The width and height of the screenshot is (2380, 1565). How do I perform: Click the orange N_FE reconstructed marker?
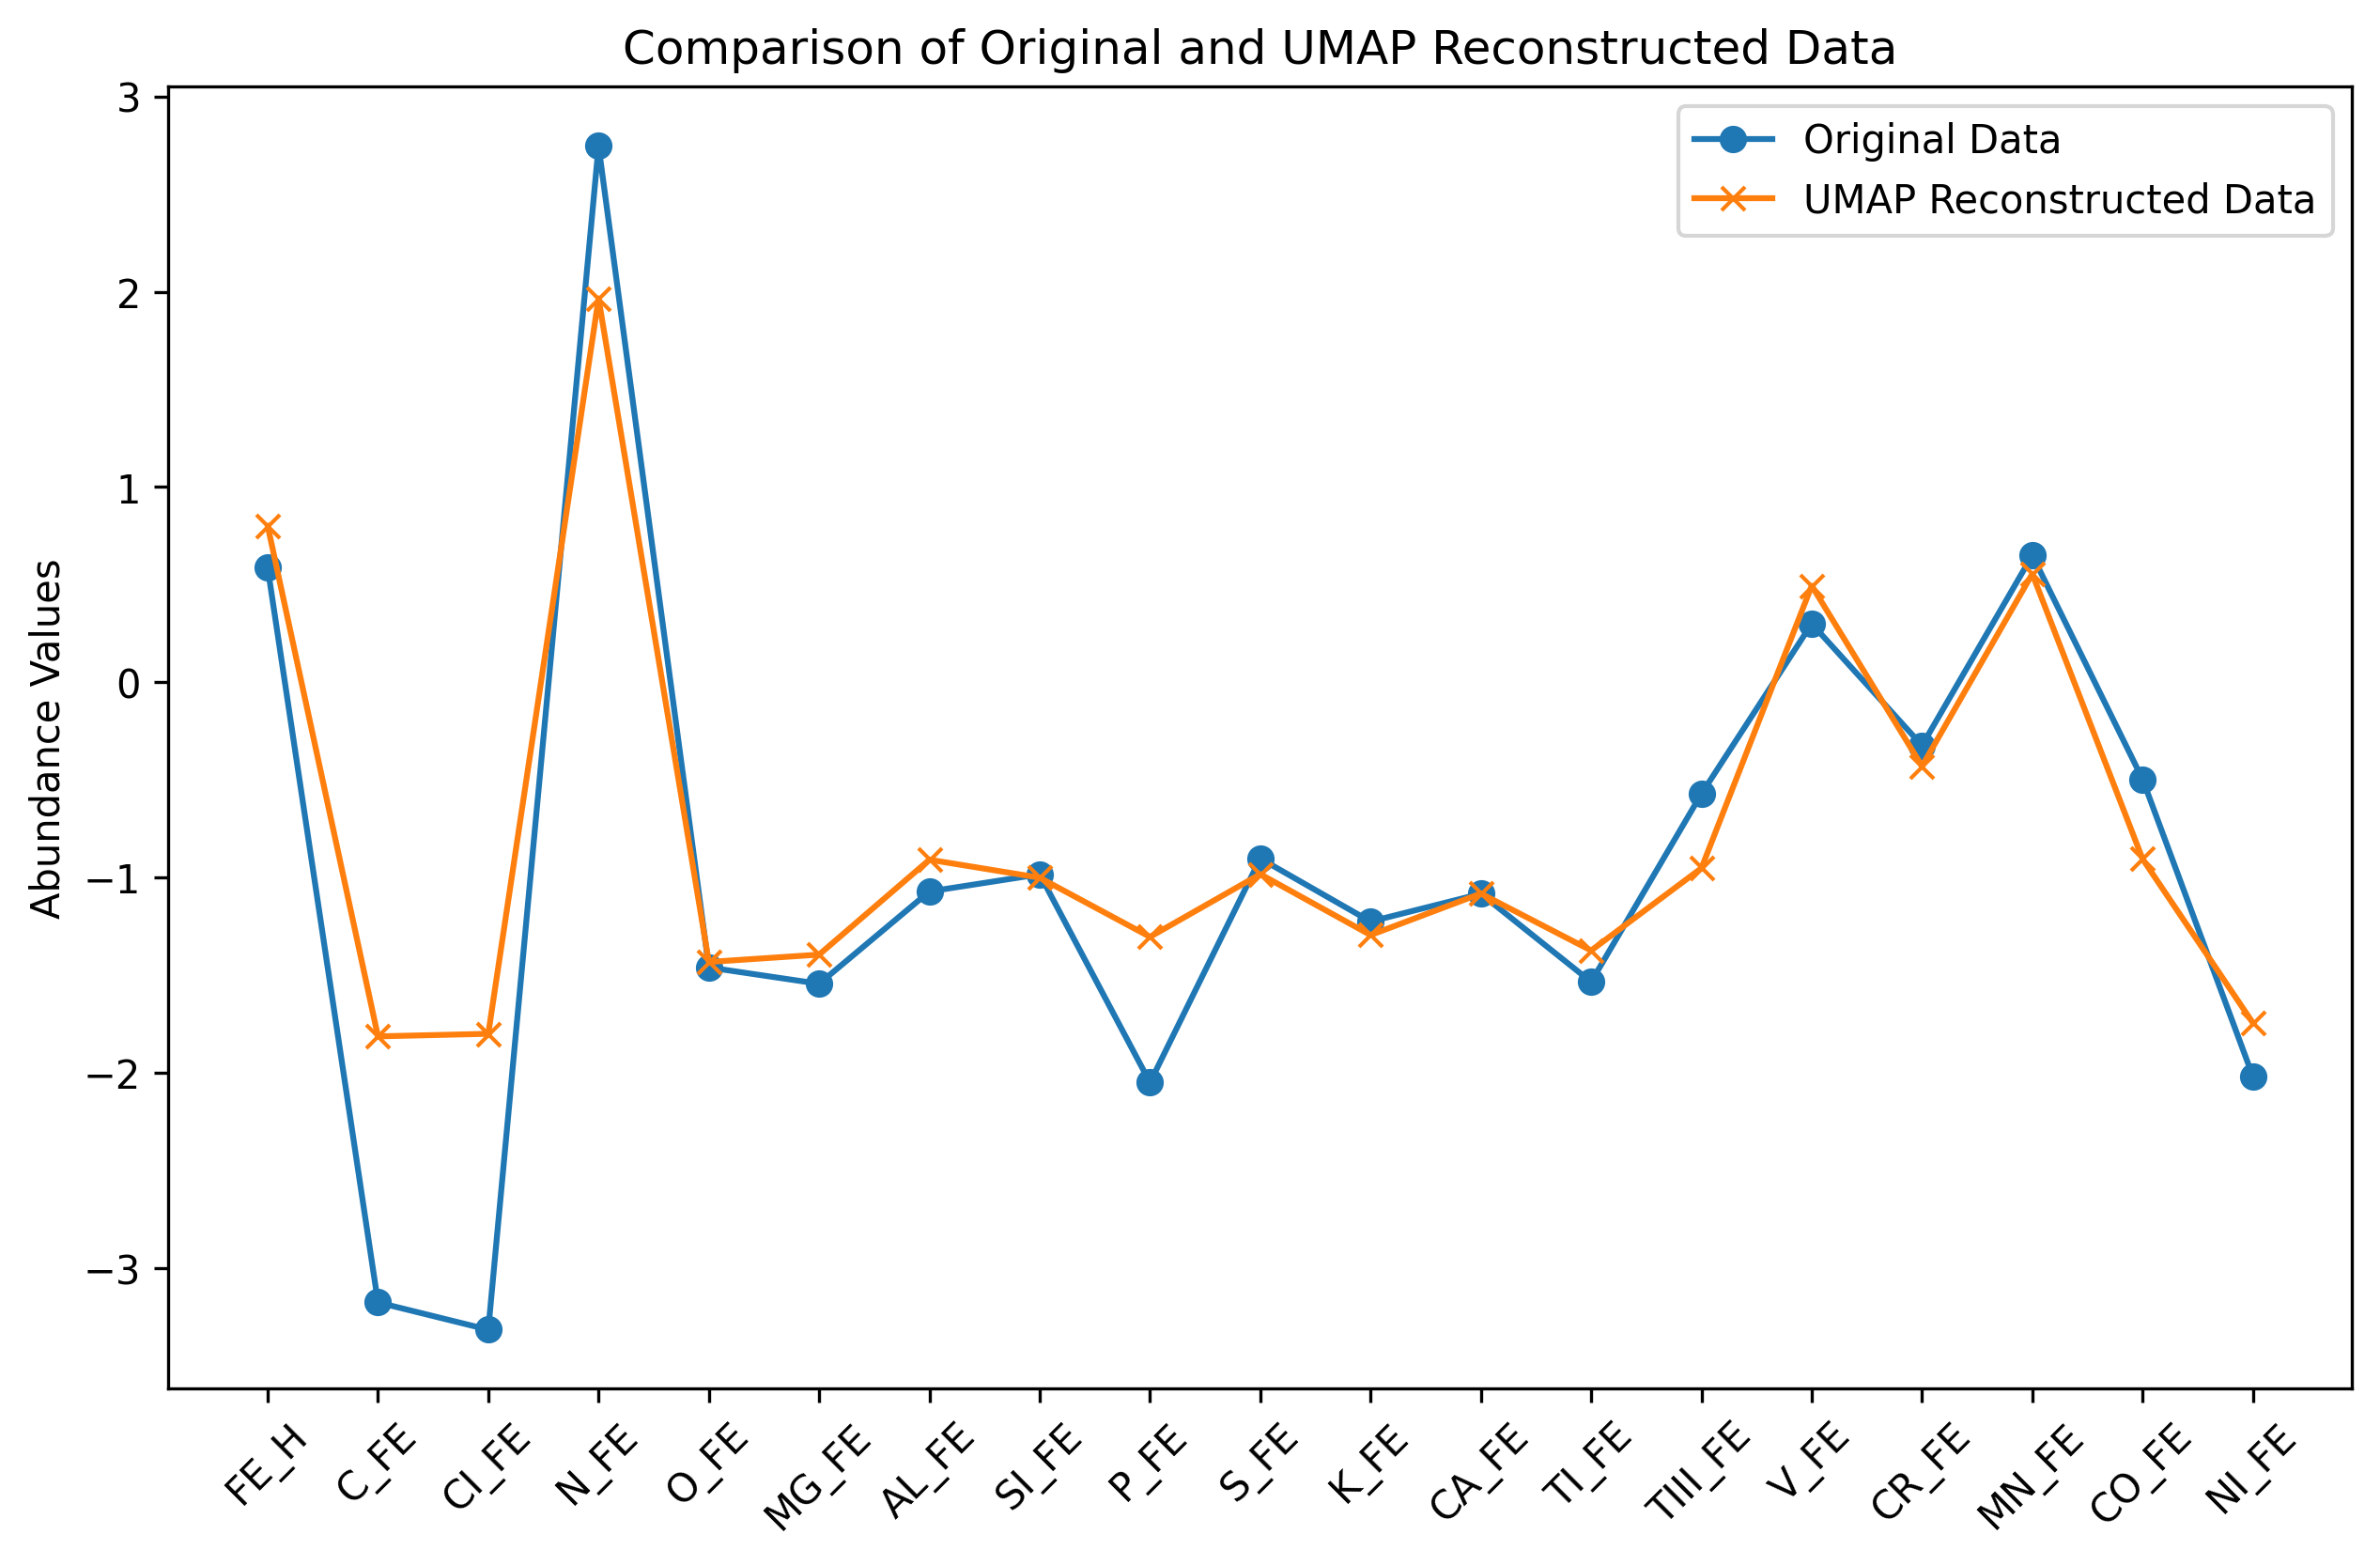coord(599,300)
